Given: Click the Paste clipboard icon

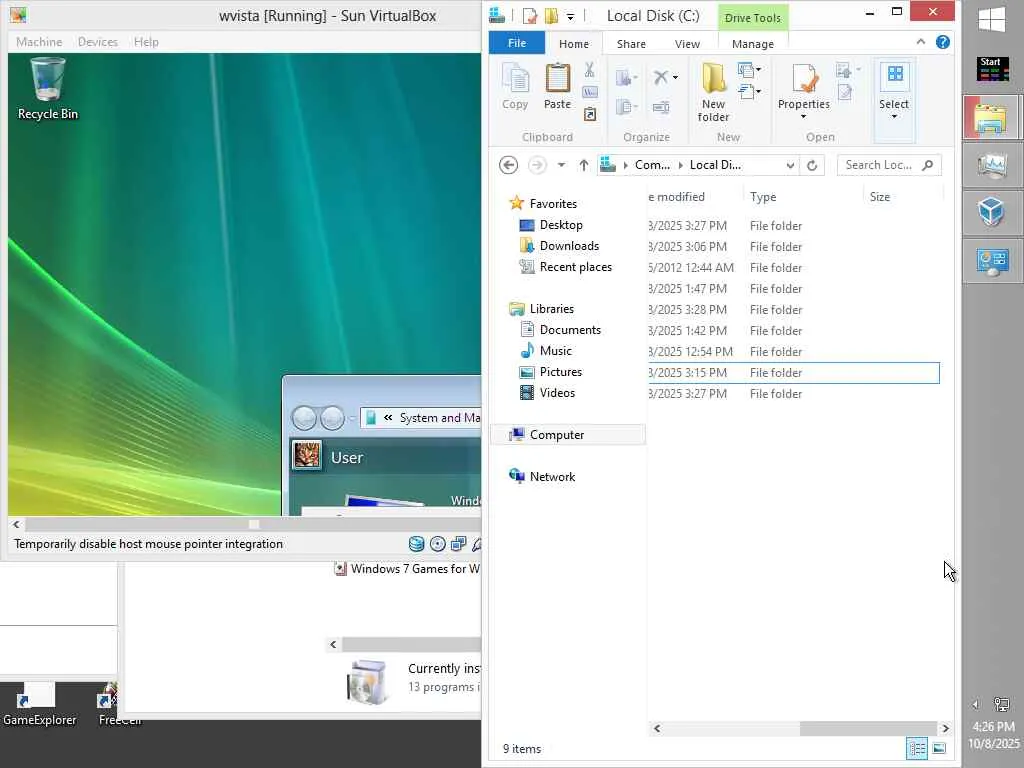Looking at the screenshot, I should click(x=557, y=80).
